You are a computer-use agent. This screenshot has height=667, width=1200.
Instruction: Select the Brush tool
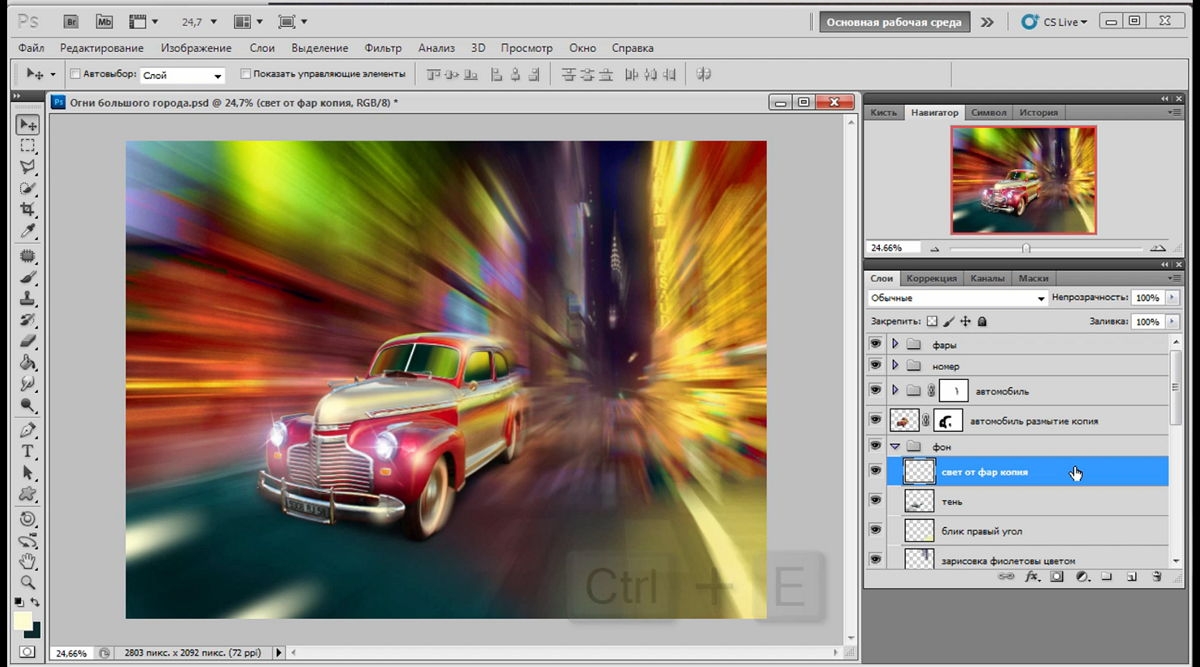pyautogui.click(x=28, y=277)
